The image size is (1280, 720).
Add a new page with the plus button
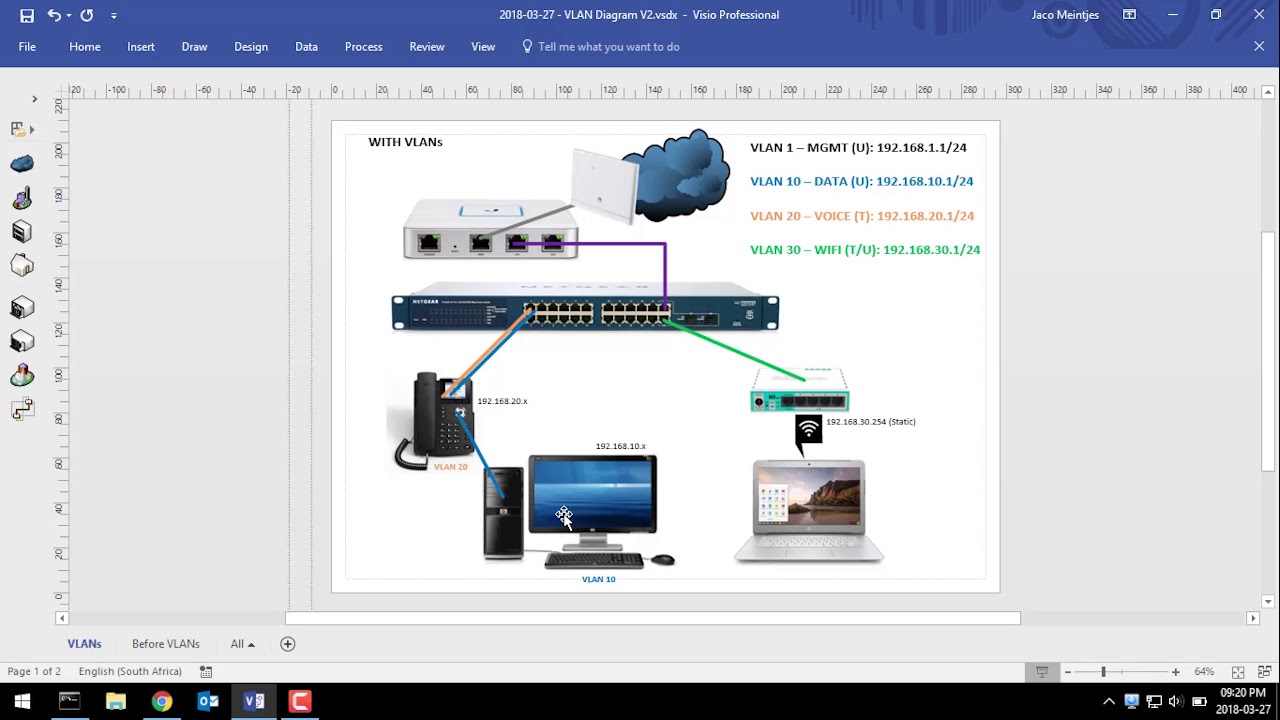click(x=288, y=644)
